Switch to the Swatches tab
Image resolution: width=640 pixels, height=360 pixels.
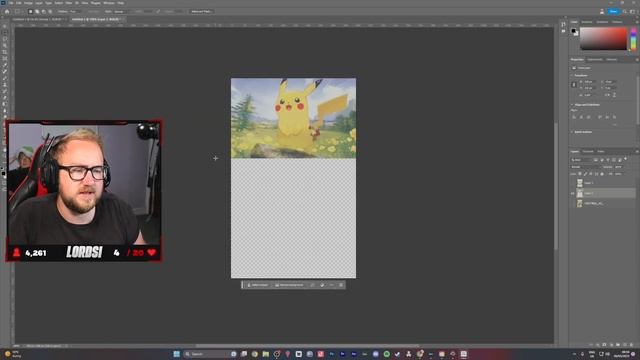[x=587, y=22]
